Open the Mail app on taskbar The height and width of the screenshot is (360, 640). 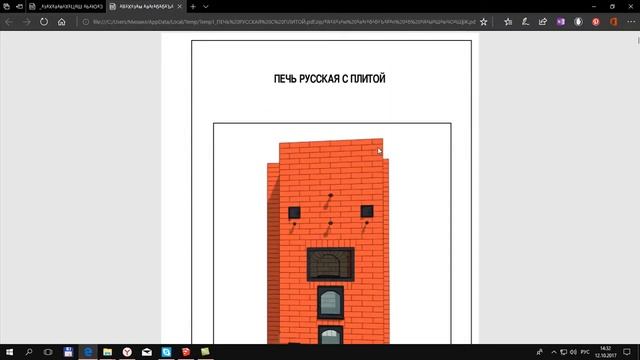tap(147, 352)
